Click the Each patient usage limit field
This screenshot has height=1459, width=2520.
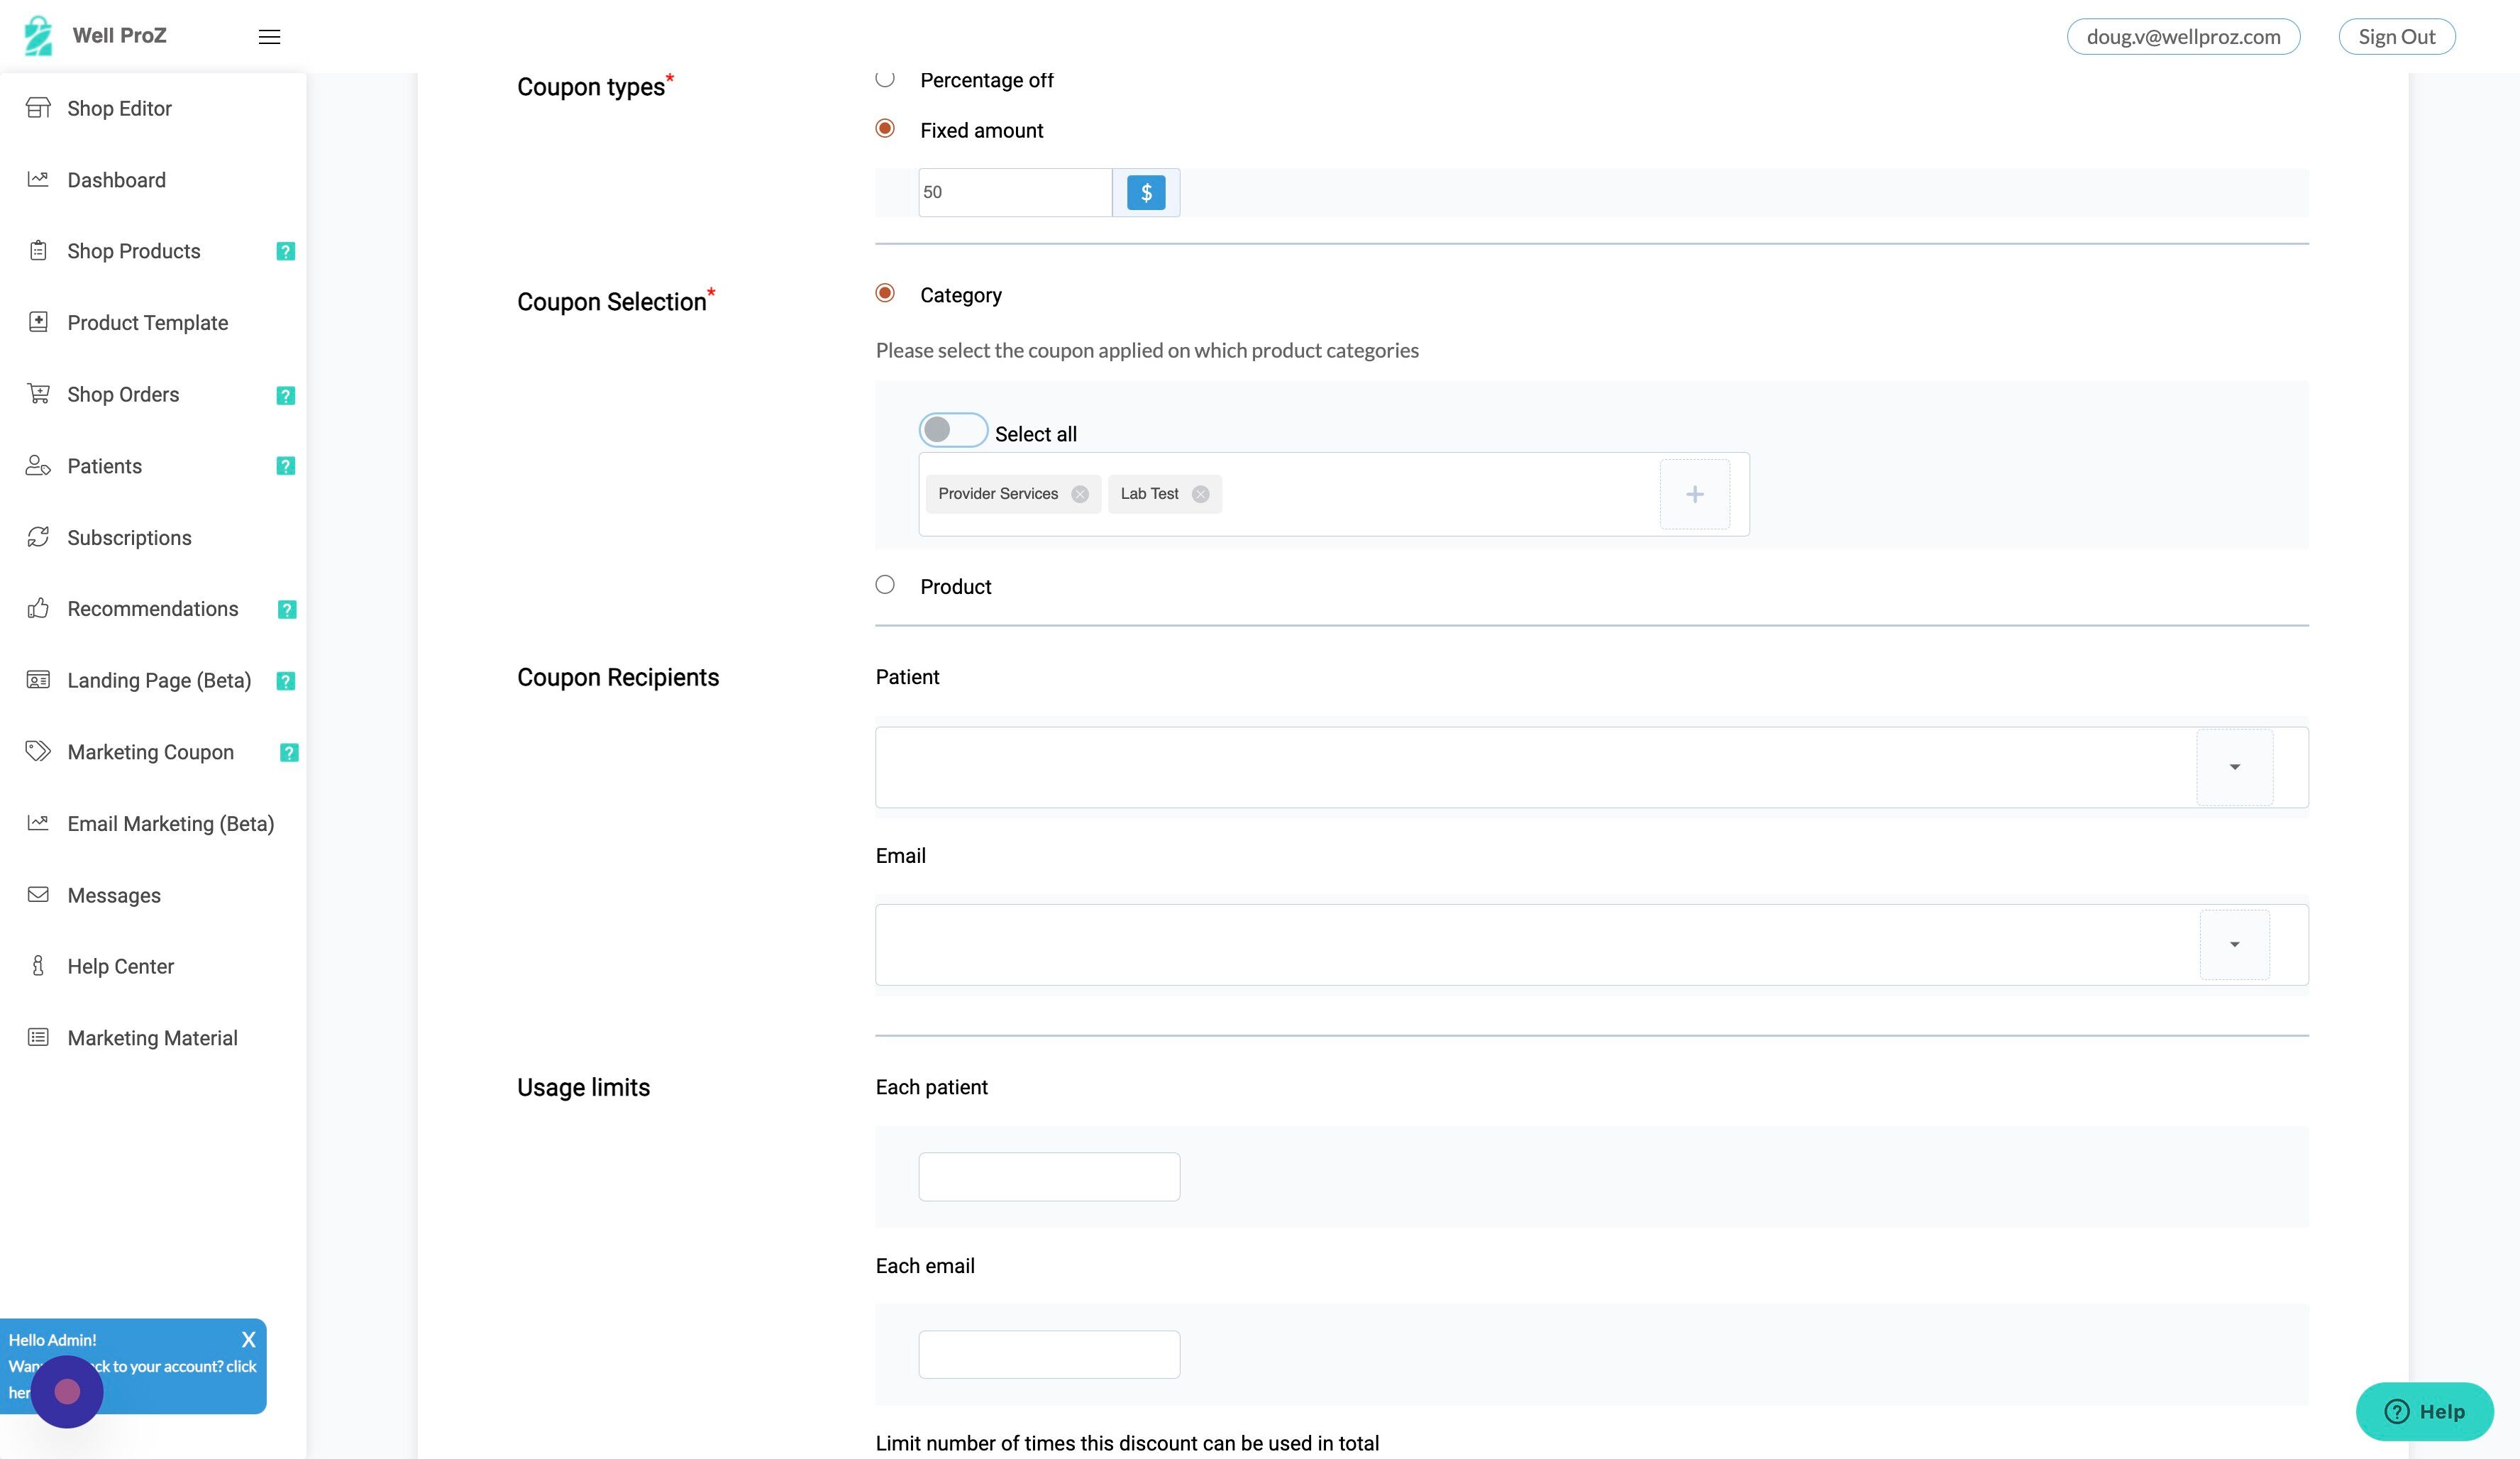1048,1176
